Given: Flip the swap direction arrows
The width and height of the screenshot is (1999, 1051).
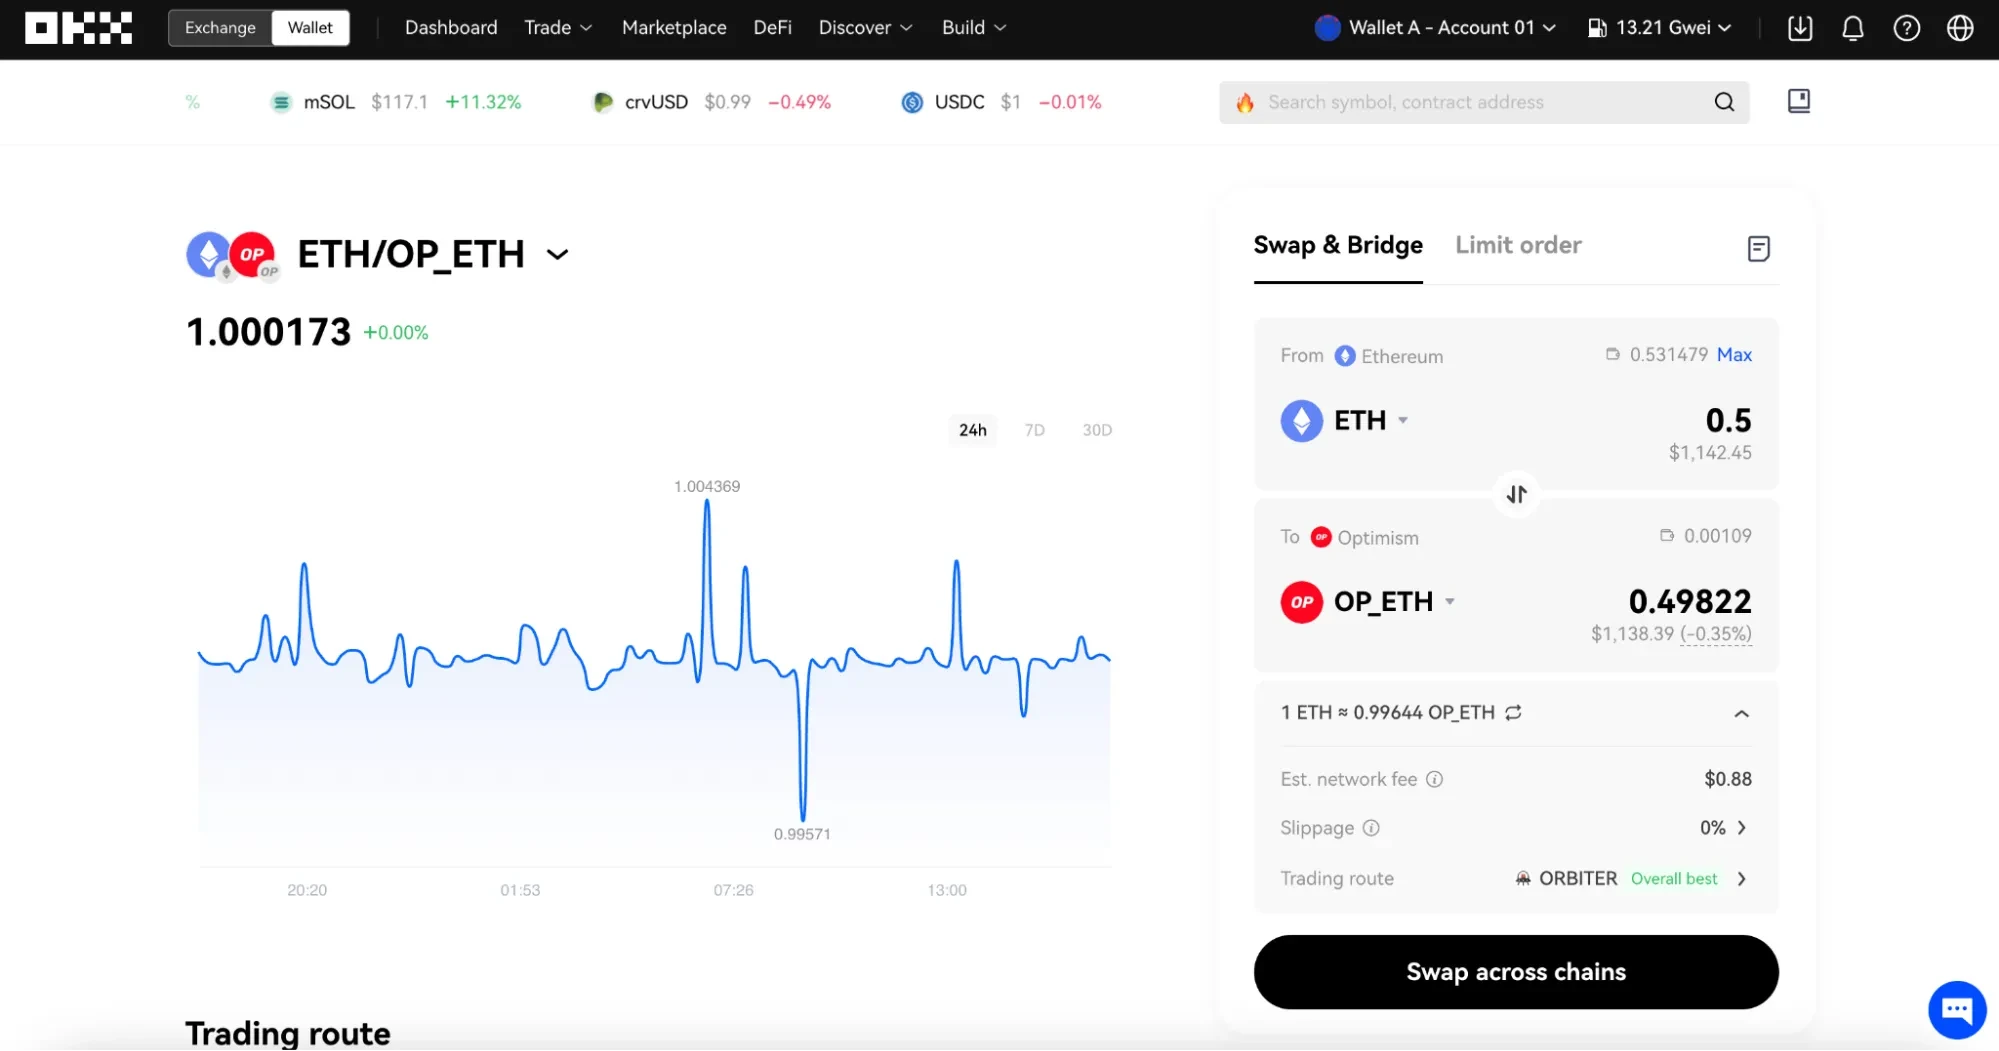Looking at the screenshot, I should [x=1516, y=494].
